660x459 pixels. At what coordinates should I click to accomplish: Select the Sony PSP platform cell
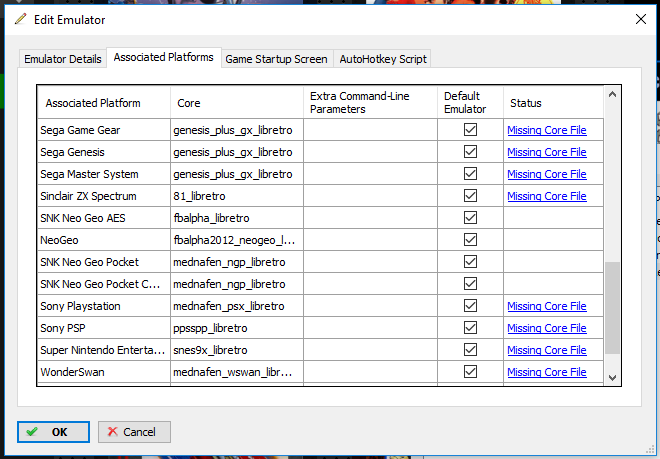pyautogui.click(x=104, y=328)
